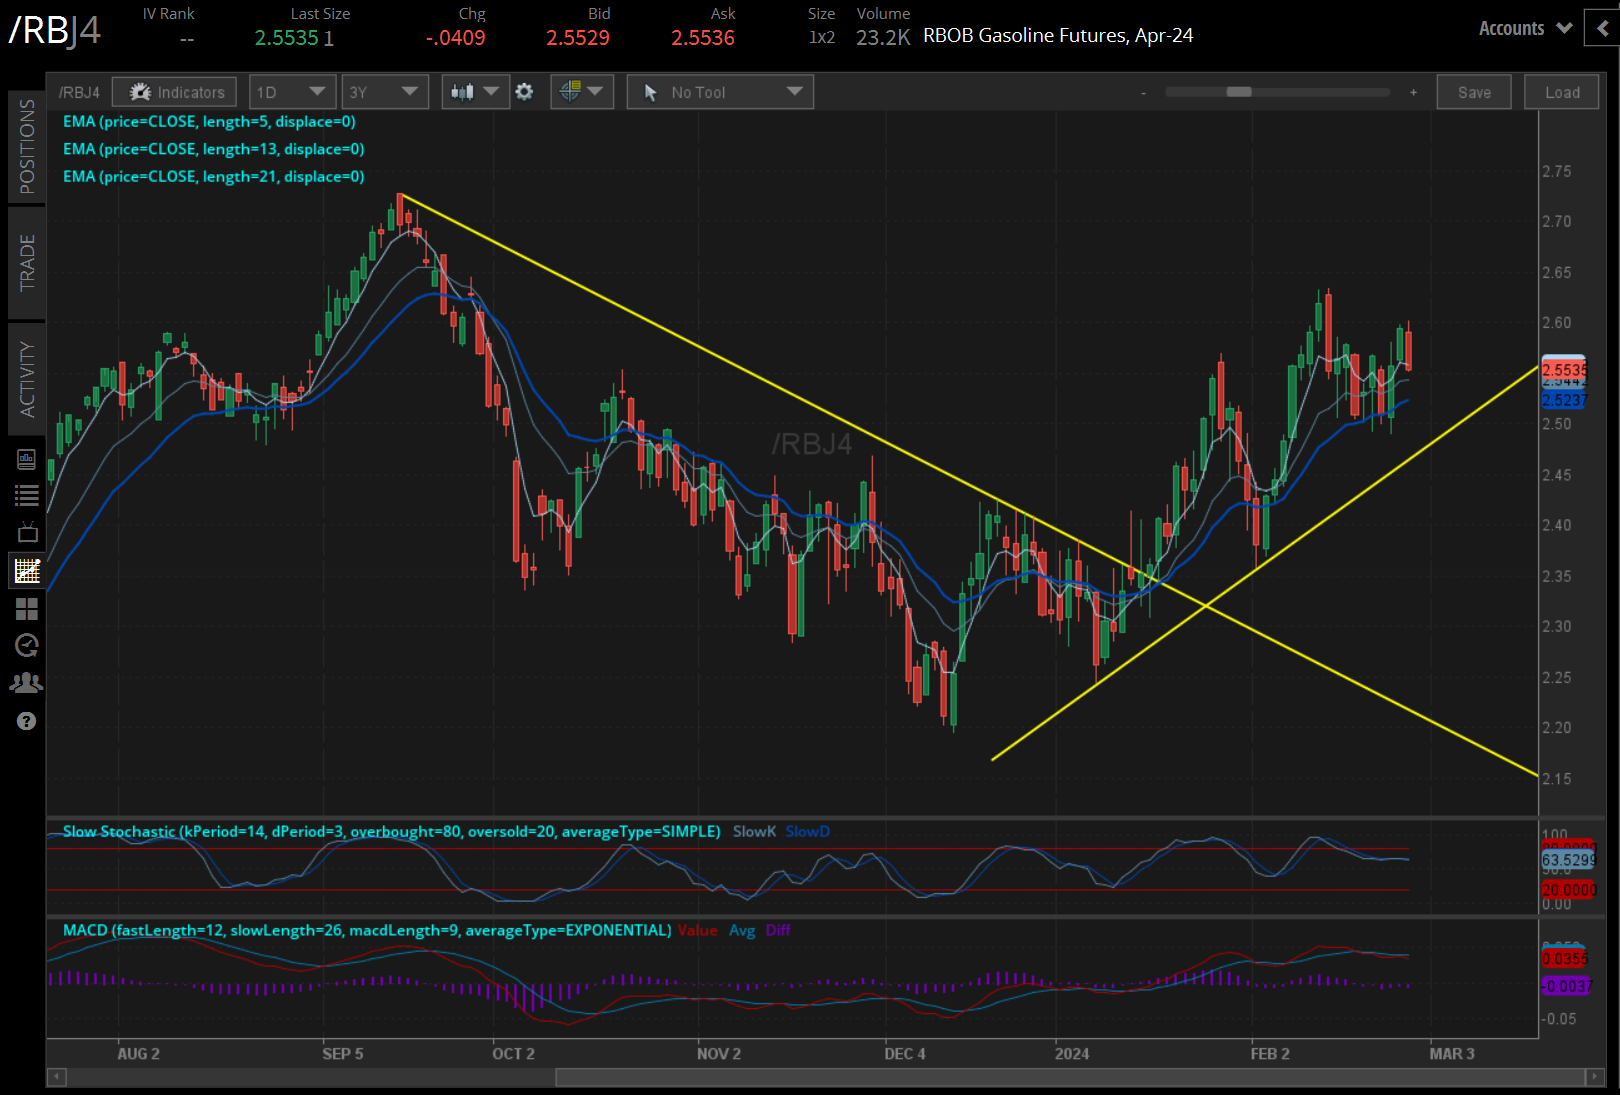Click the Slow Stochastic study label

(x=391, y=831)
